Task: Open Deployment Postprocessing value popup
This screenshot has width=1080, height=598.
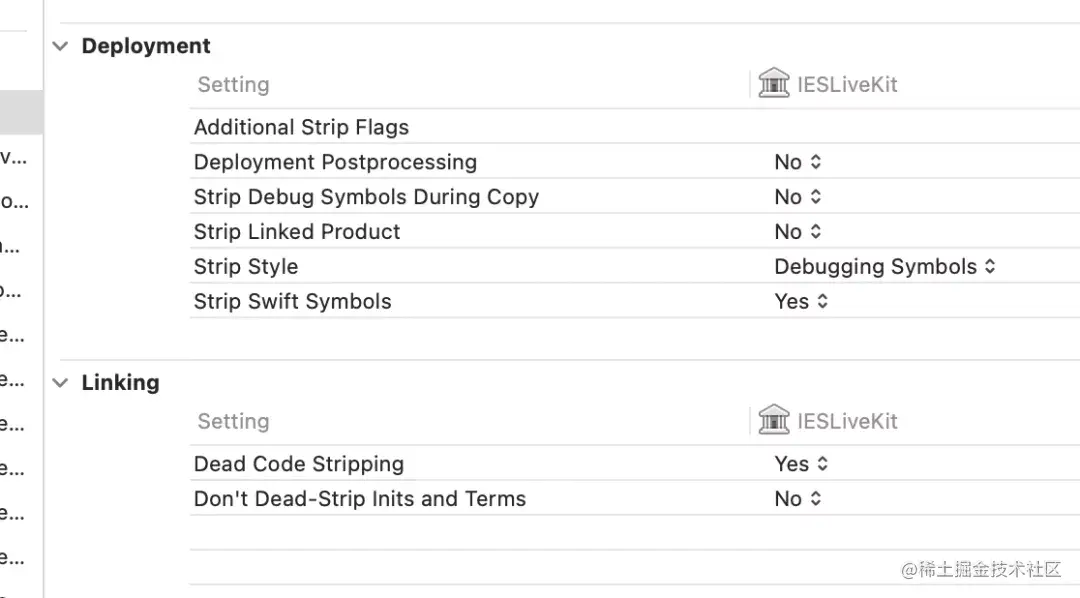Action: (798, 162)
